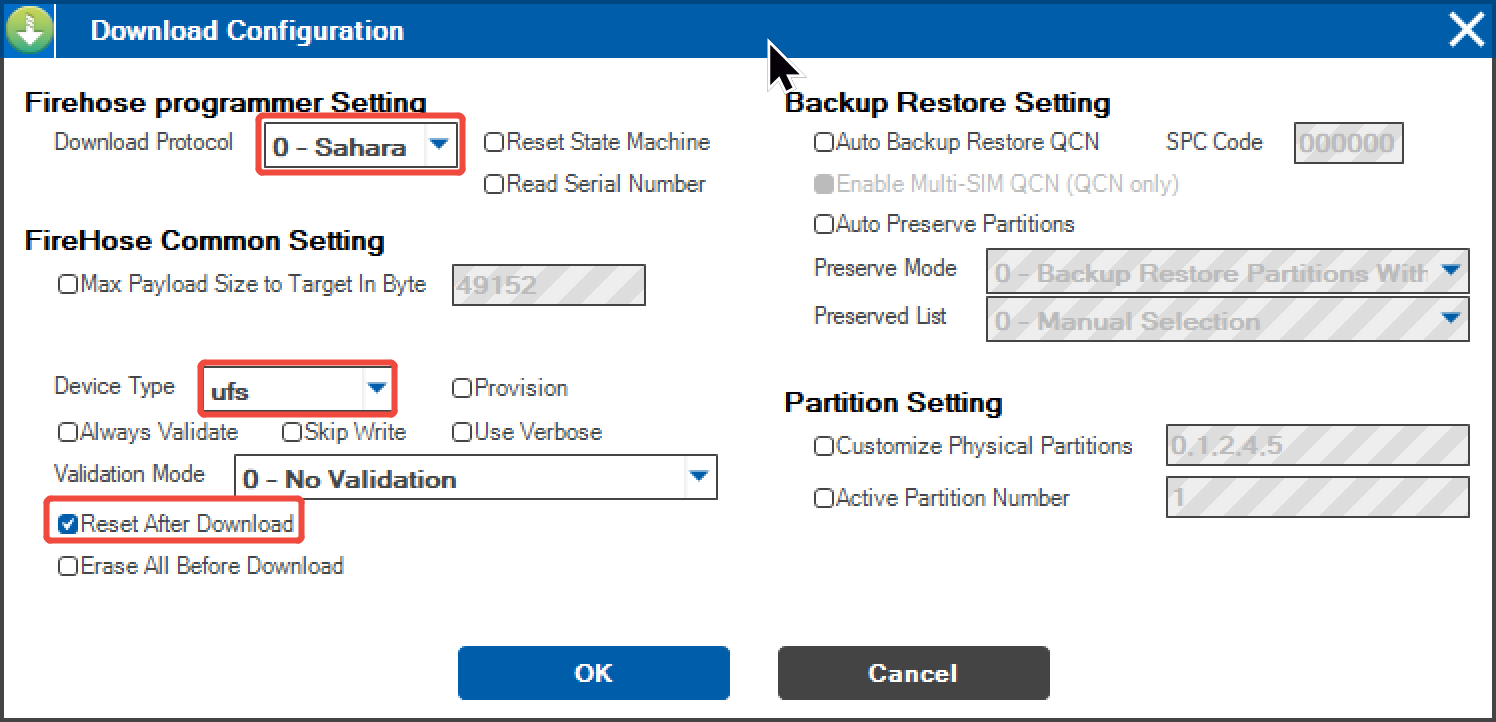Toggle Active Partition Number checkbox
This screenshot has height=722, width=1496.
(824, 499)
